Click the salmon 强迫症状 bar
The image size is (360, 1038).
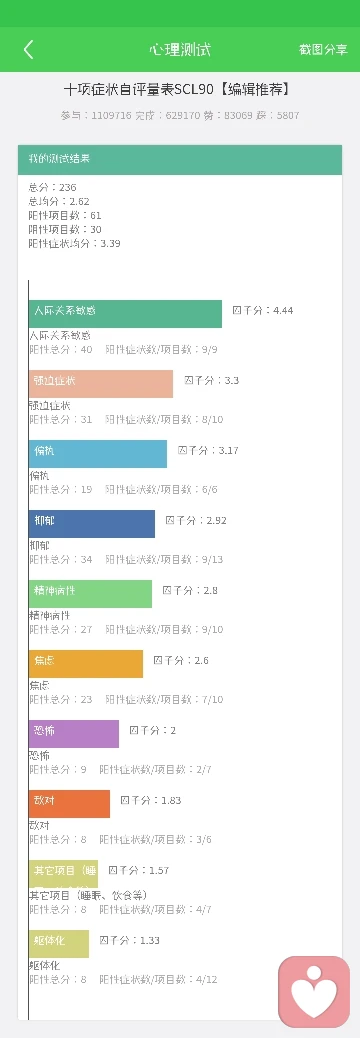point(101,384)
